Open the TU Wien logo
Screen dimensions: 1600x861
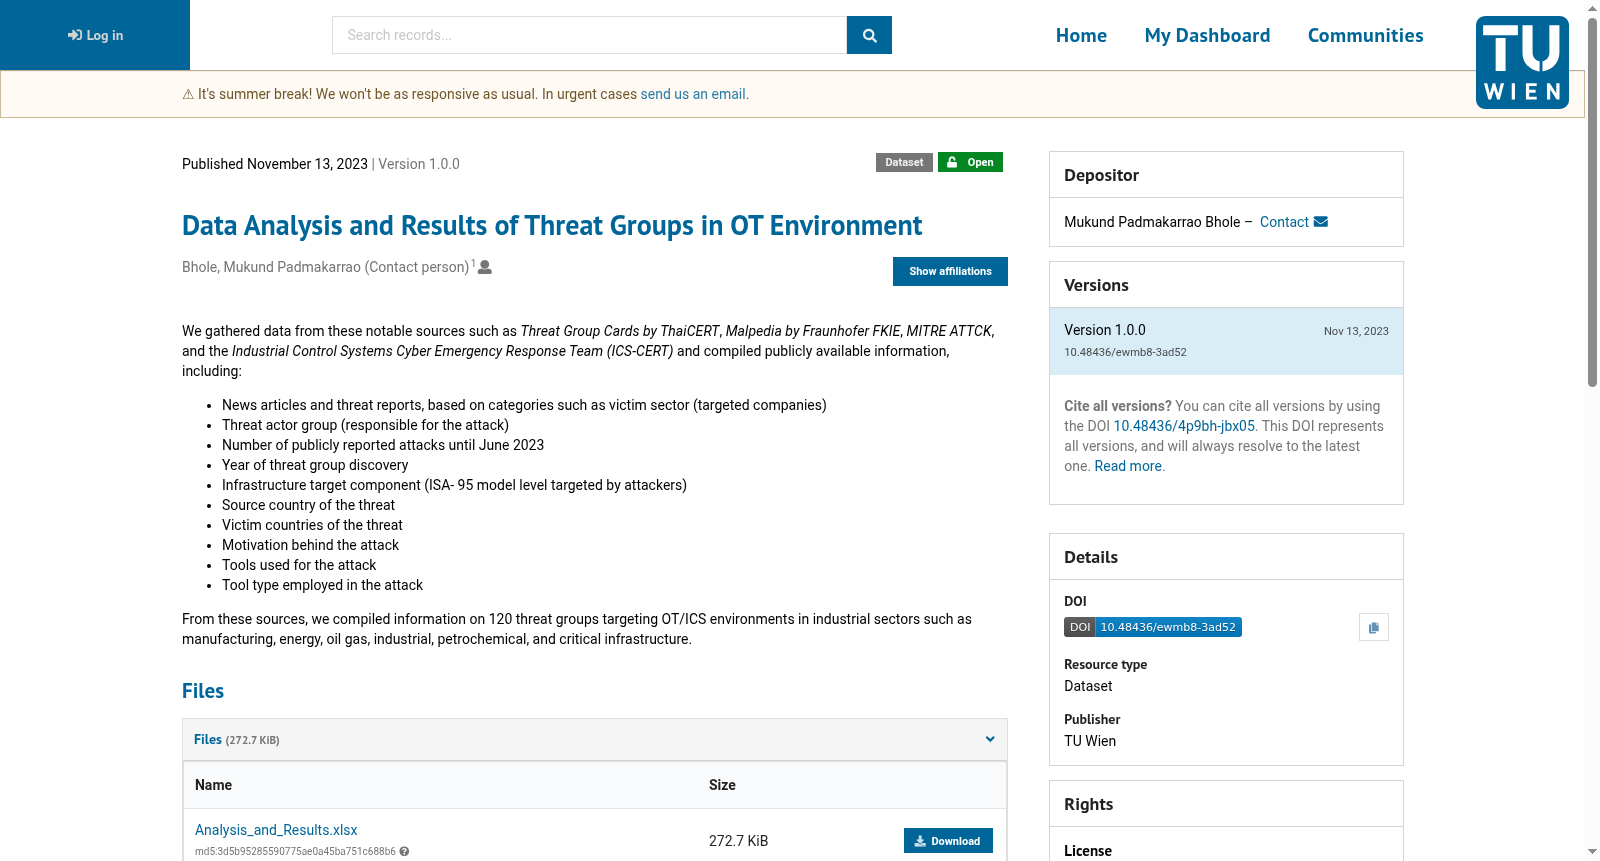(x=1522, y=62)
